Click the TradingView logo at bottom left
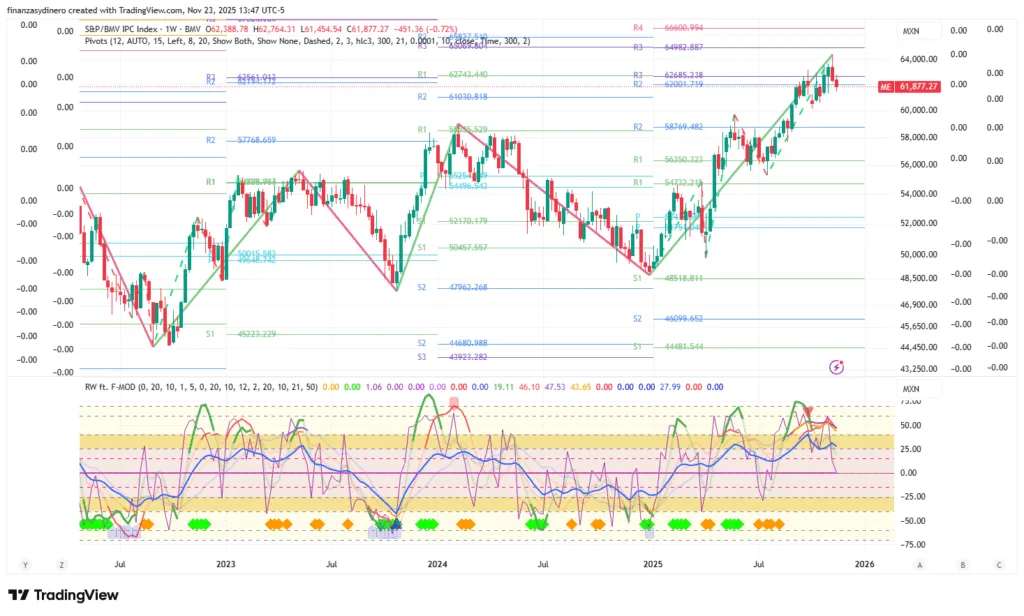Viewport: 1024px width, 616px height. [63, 595]
